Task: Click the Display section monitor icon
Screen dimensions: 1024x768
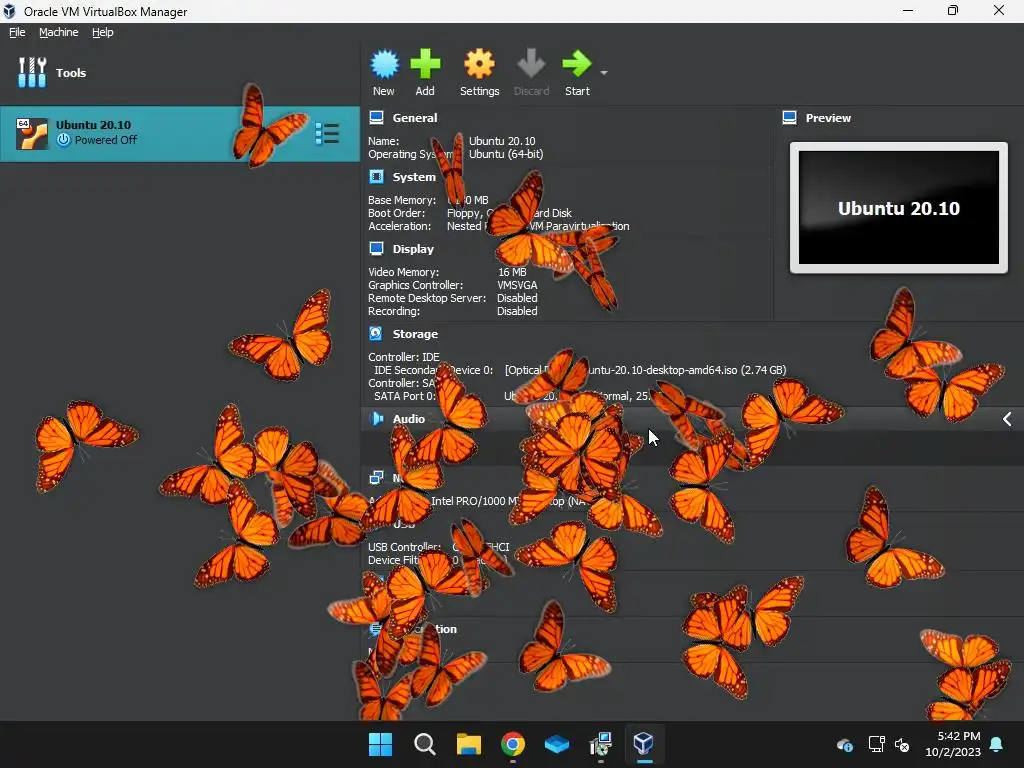Action: 376,248
